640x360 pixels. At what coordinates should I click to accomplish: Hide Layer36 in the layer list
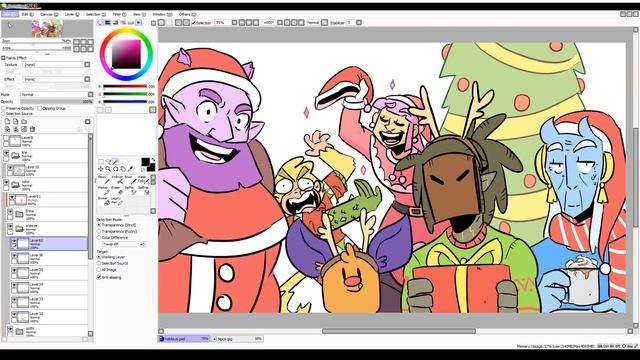click(x=14, y=256)
